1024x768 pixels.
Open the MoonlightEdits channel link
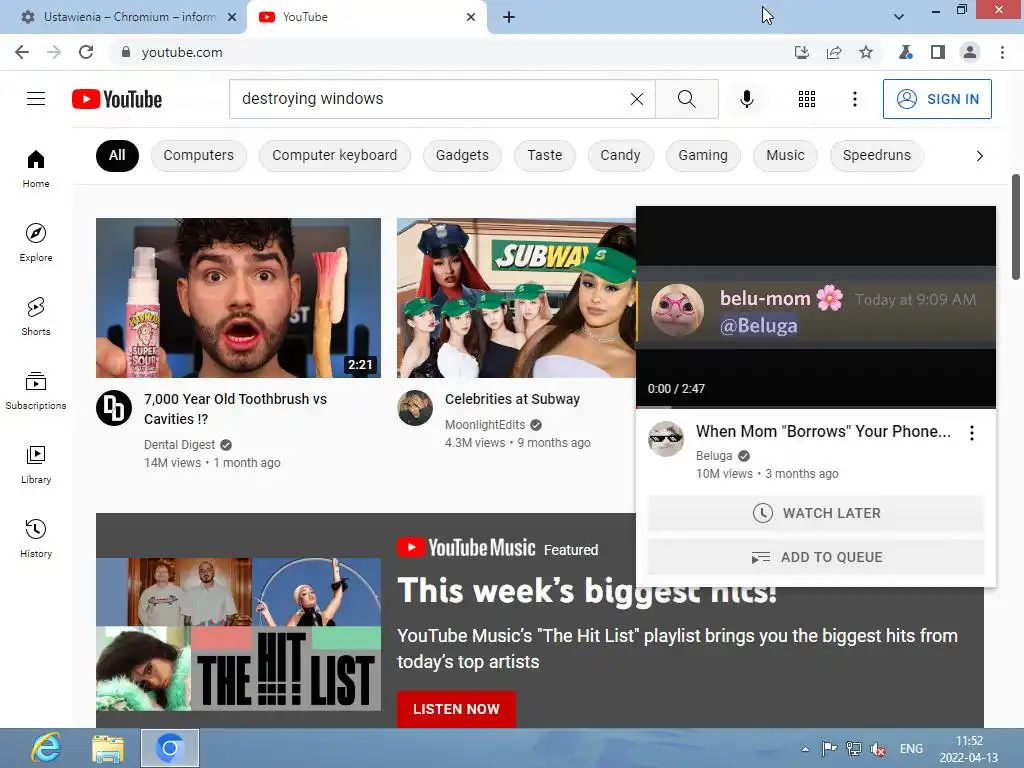pos(485,425)
